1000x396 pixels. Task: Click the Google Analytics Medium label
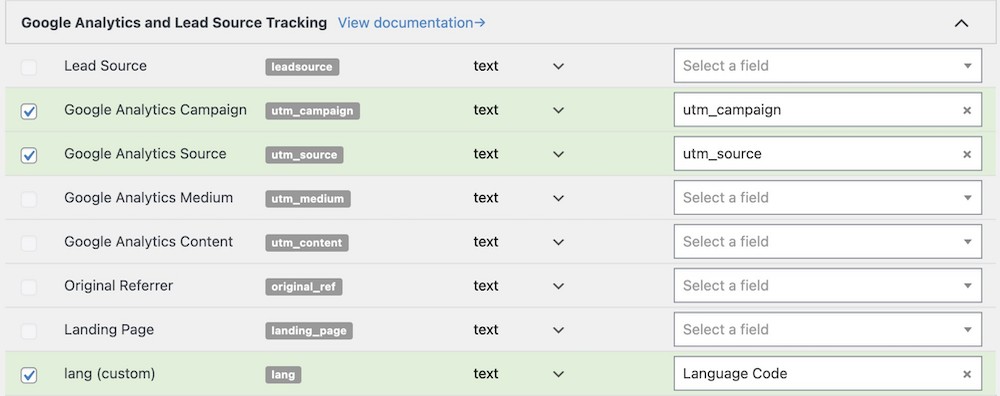click(148, 198)
